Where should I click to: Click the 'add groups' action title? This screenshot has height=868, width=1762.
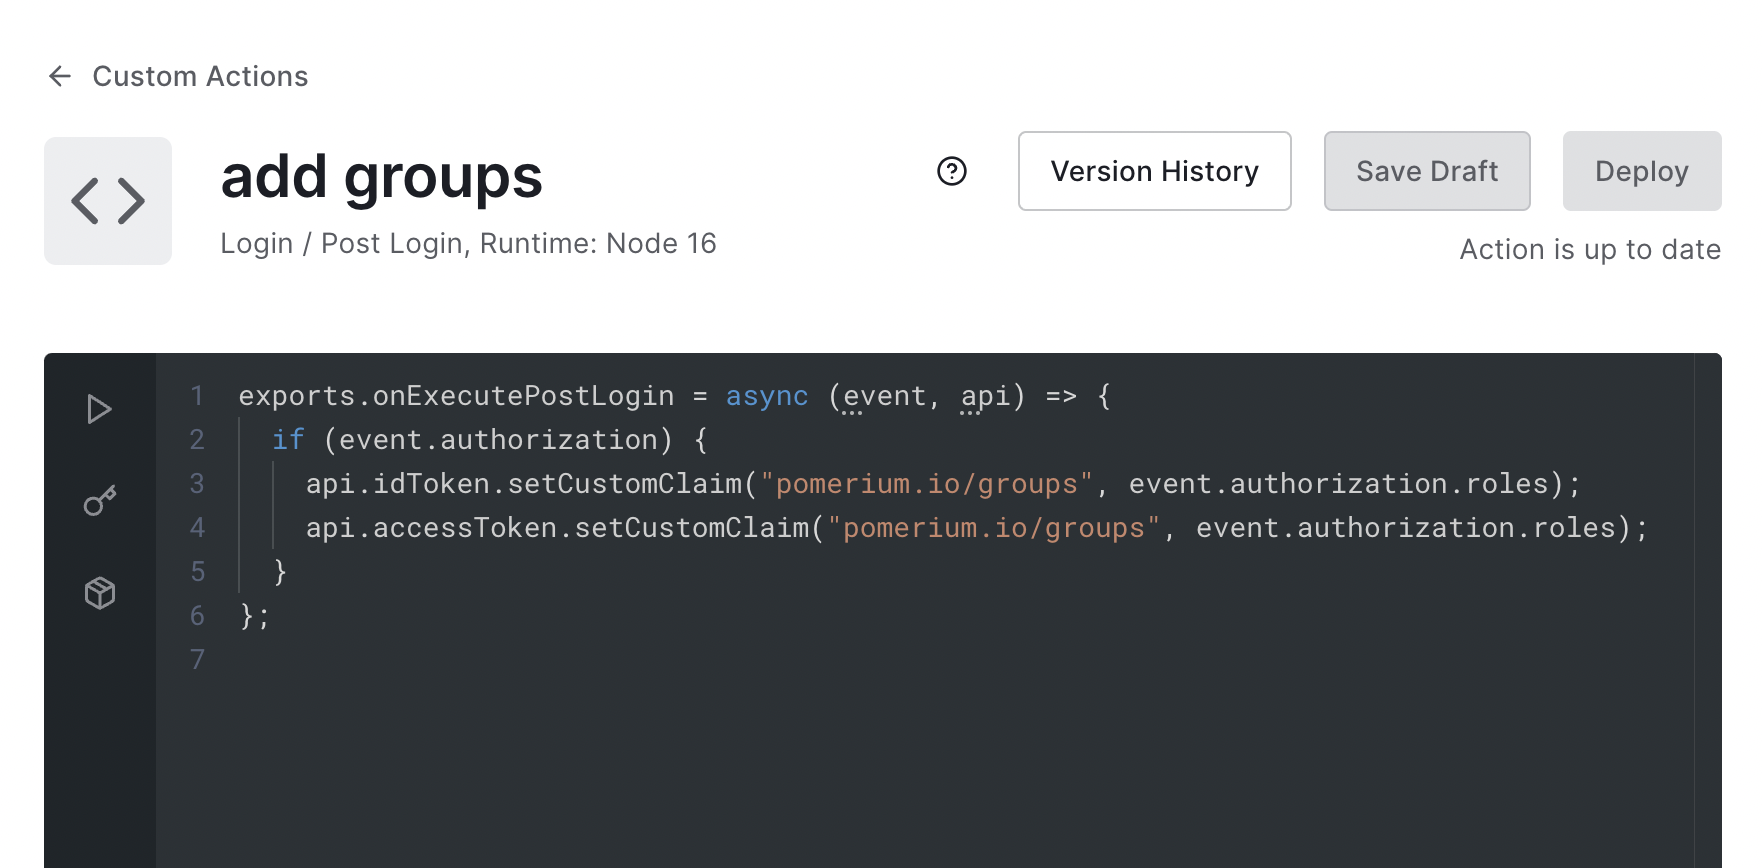tap(381, 177)
